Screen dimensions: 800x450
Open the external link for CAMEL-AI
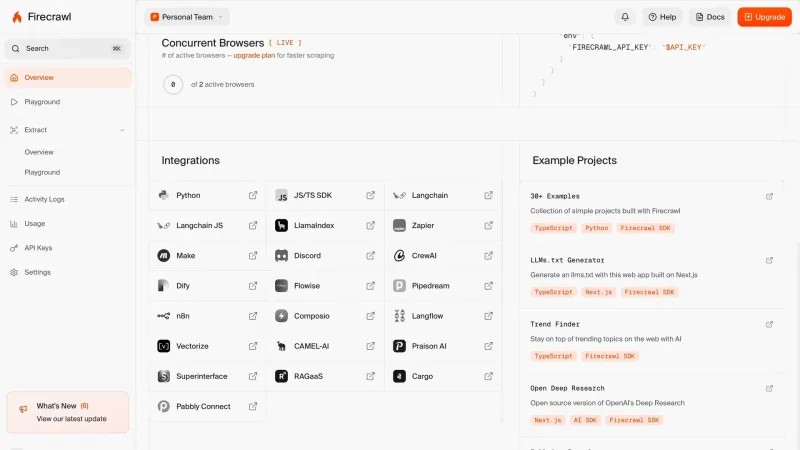tap(370, 346)
